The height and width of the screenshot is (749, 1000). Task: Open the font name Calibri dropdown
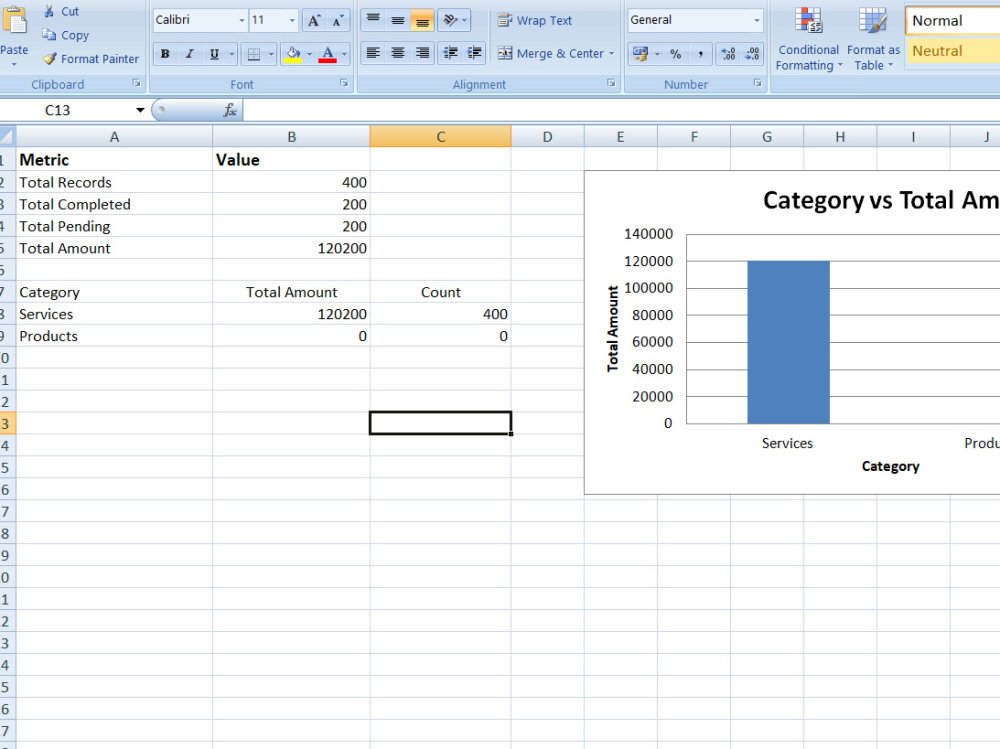(x=242, y=20)
